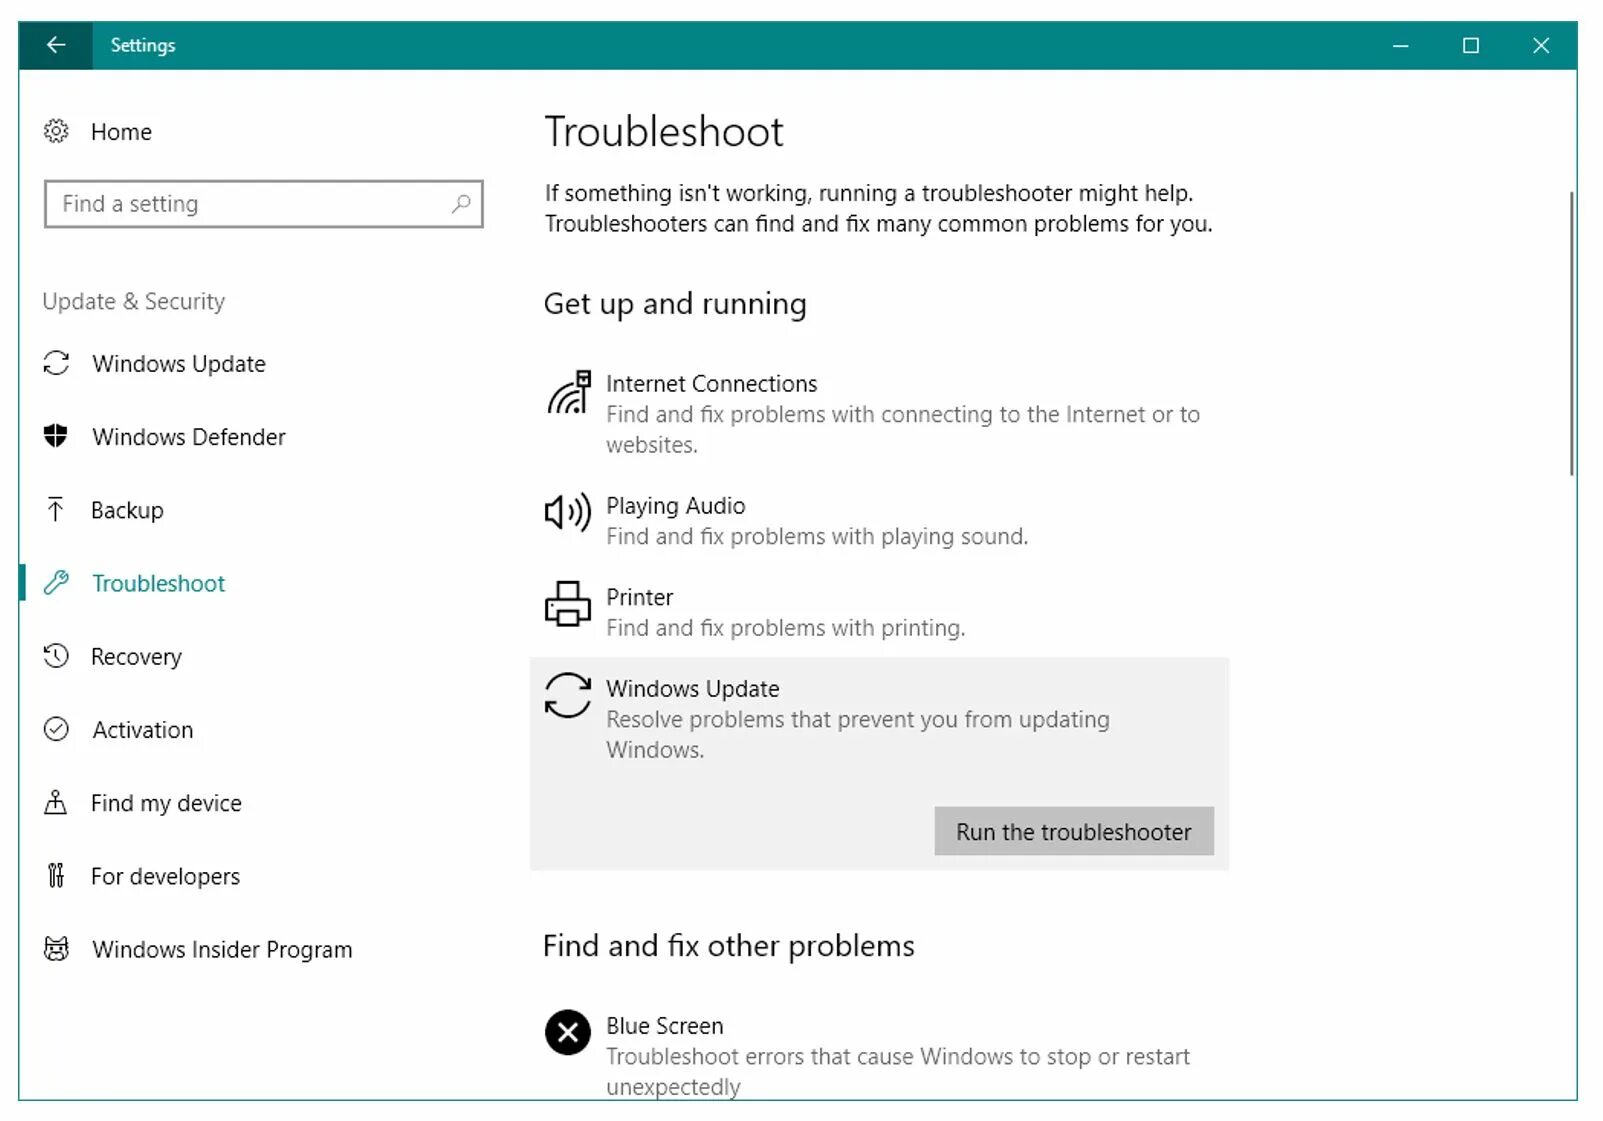Click the Windows Update troubleshooter sync icon
Image resolution: width=1603 pixels, height=1121 pixels.
(x=567, y=695)
